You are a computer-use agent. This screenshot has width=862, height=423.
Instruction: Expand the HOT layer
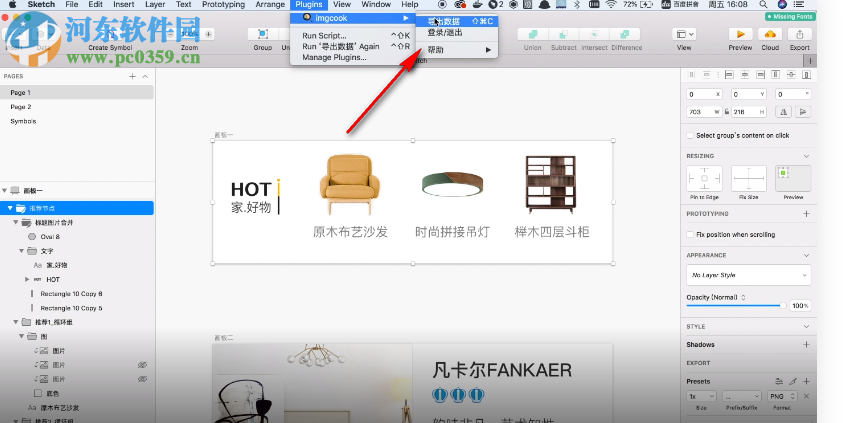[27, 279]
